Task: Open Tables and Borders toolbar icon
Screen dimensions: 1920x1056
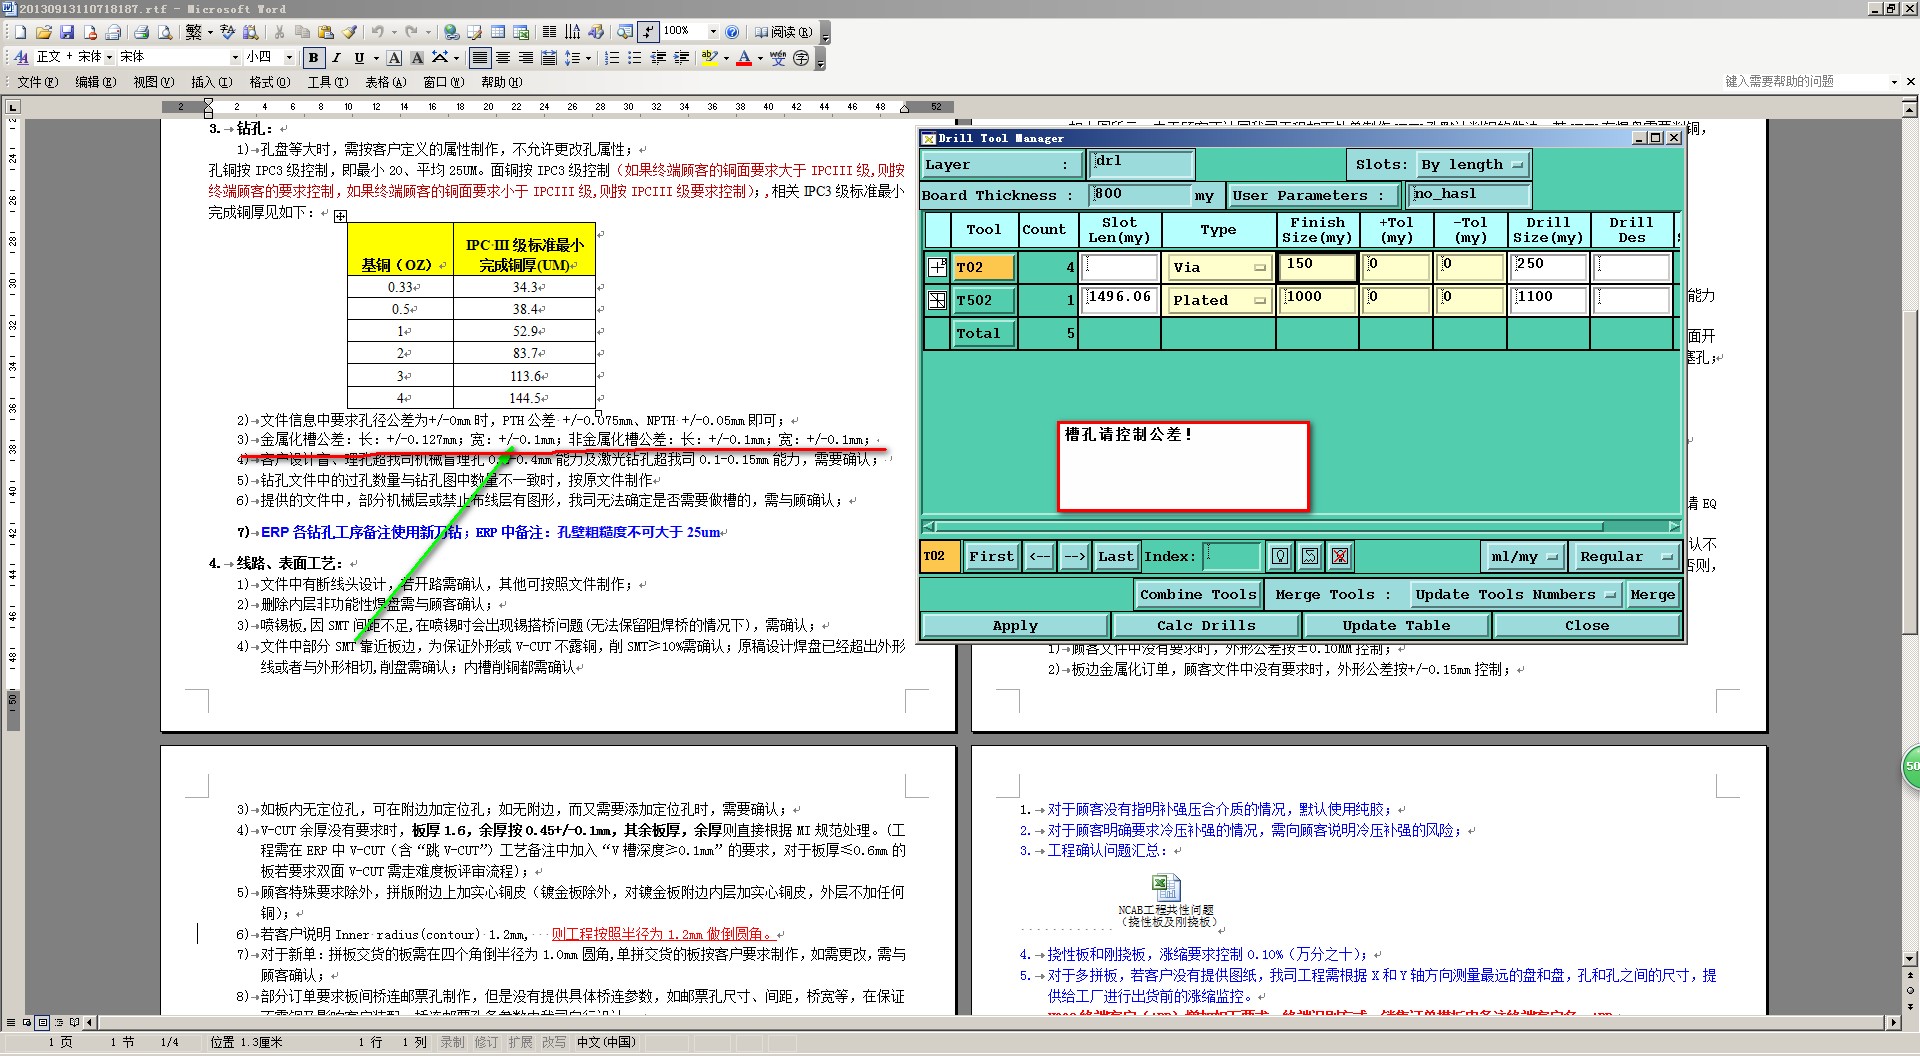Action: (474, 32)
